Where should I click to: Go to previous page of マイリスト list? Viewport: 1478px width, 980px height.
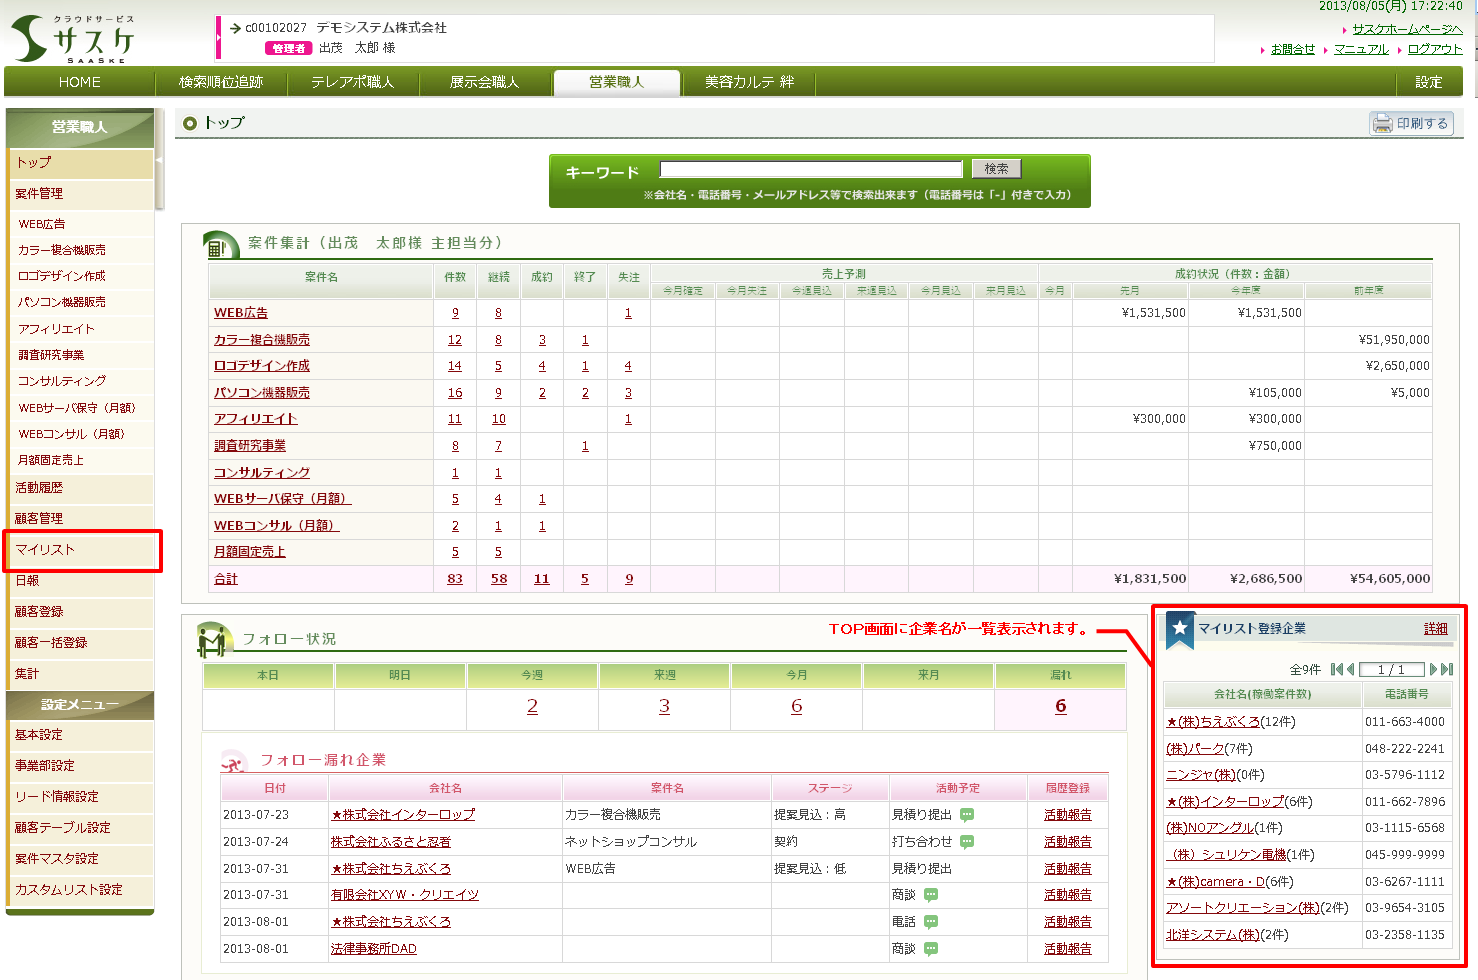(1350, 670)
